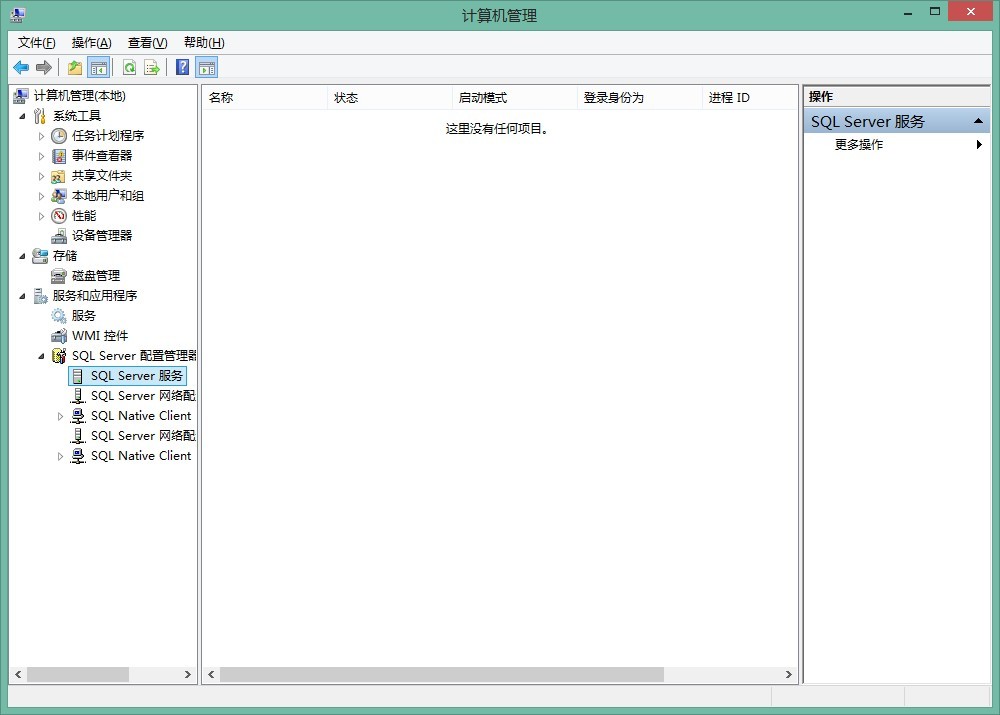Click the Refresh toolbar icon
Screen dimensions: 1000x715
click(129, 67)
